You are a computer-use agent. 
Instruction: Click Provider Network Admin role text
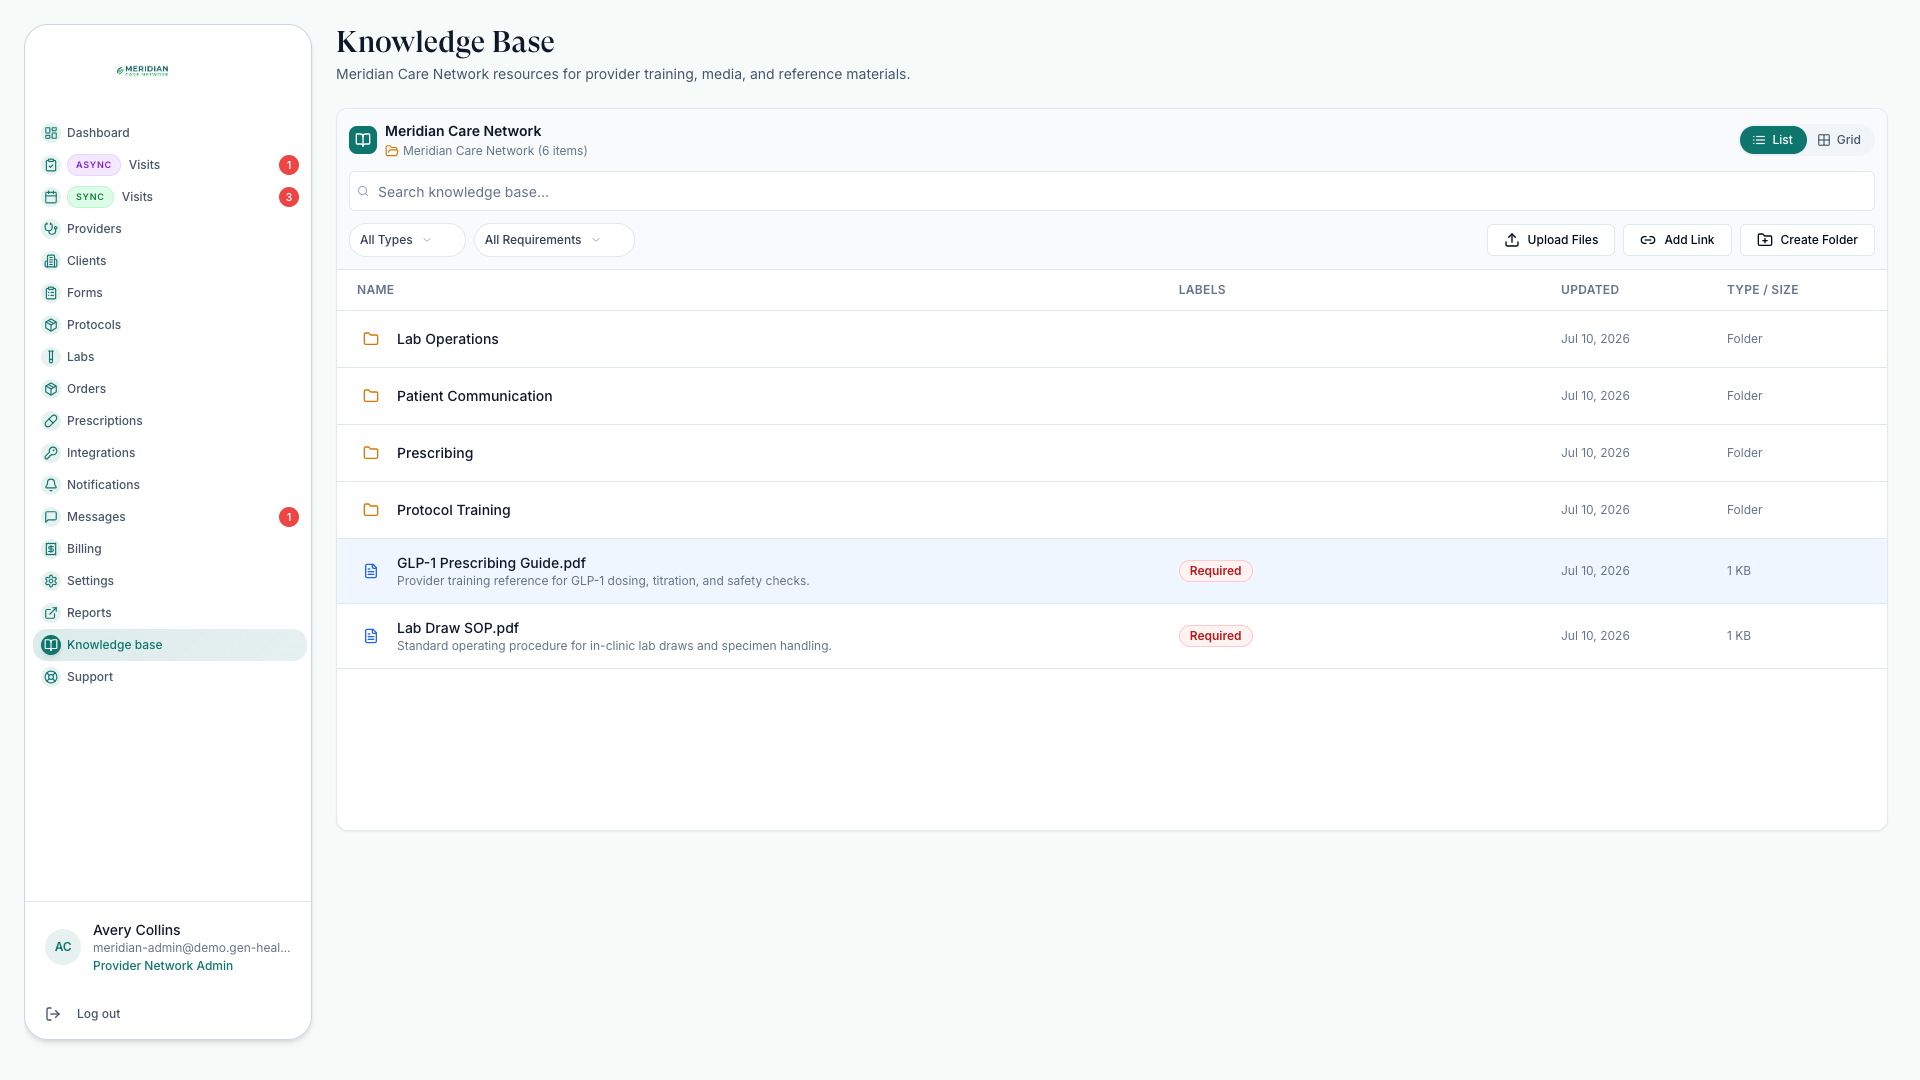point(163,966)
